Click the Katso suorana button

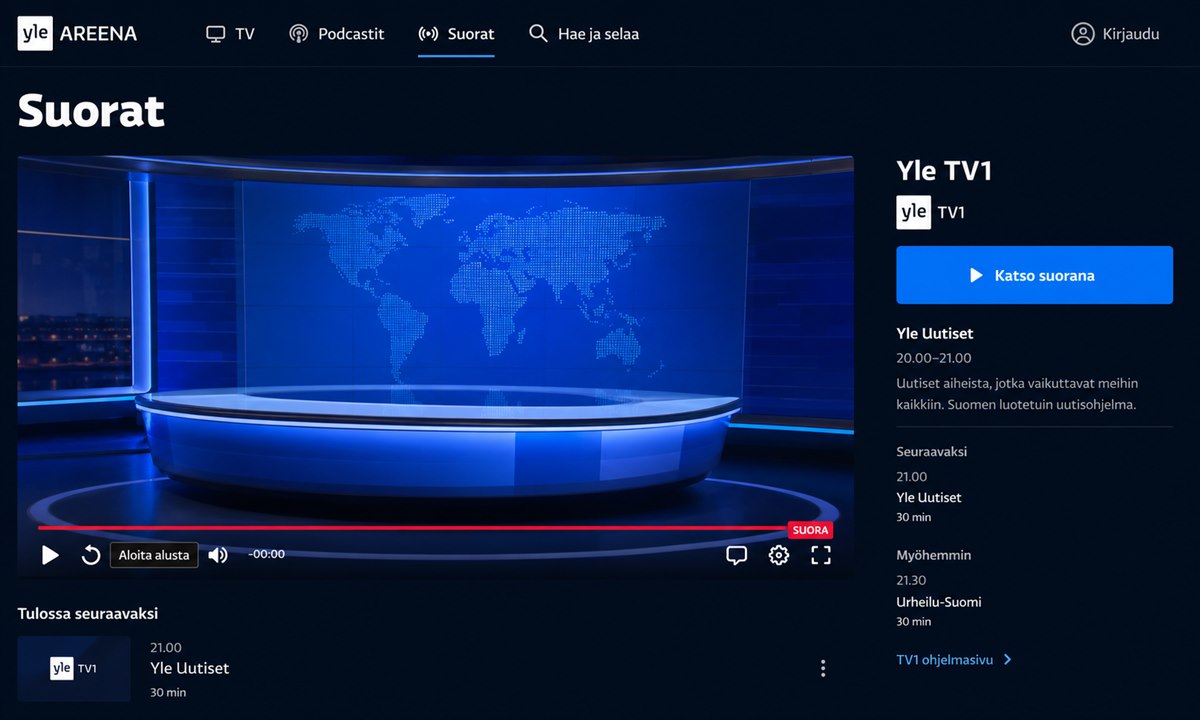1034,275
